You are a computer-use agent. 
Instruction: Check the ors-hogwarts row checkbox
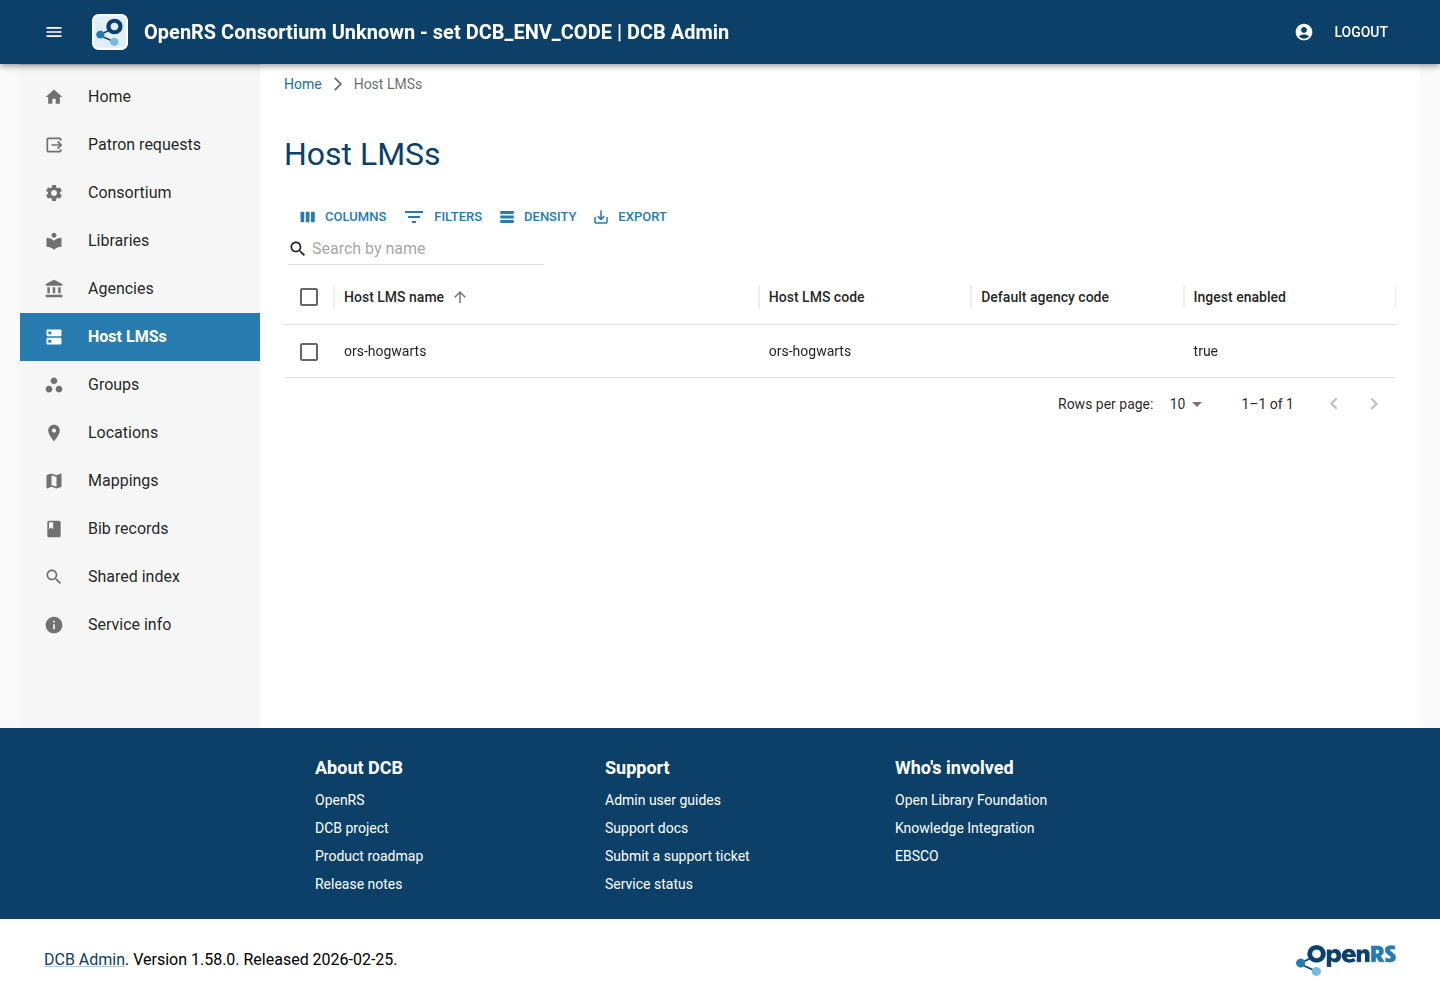pyautogui.click(x=309, y=352)
